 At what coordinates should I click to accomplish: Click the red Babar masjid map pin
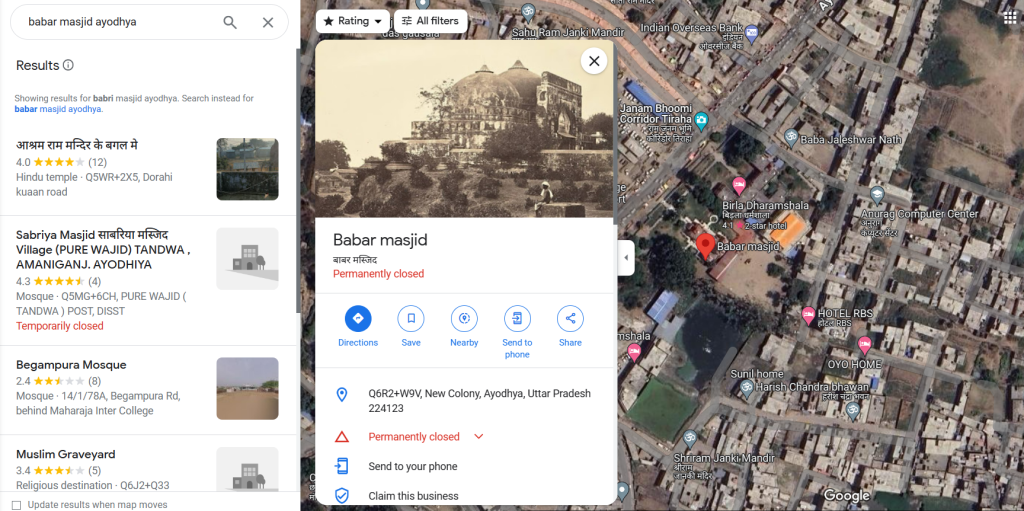click(705, 246)
